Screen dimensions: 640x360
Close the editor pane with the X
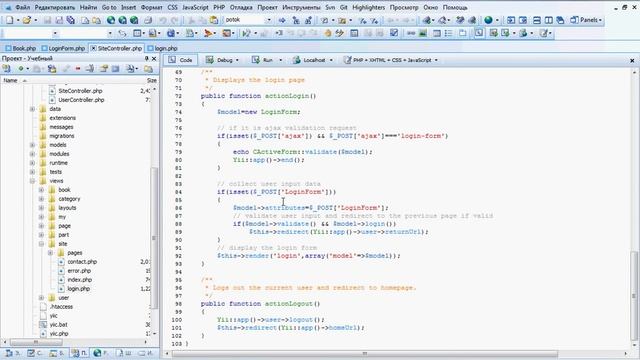[x=632, y=60]
